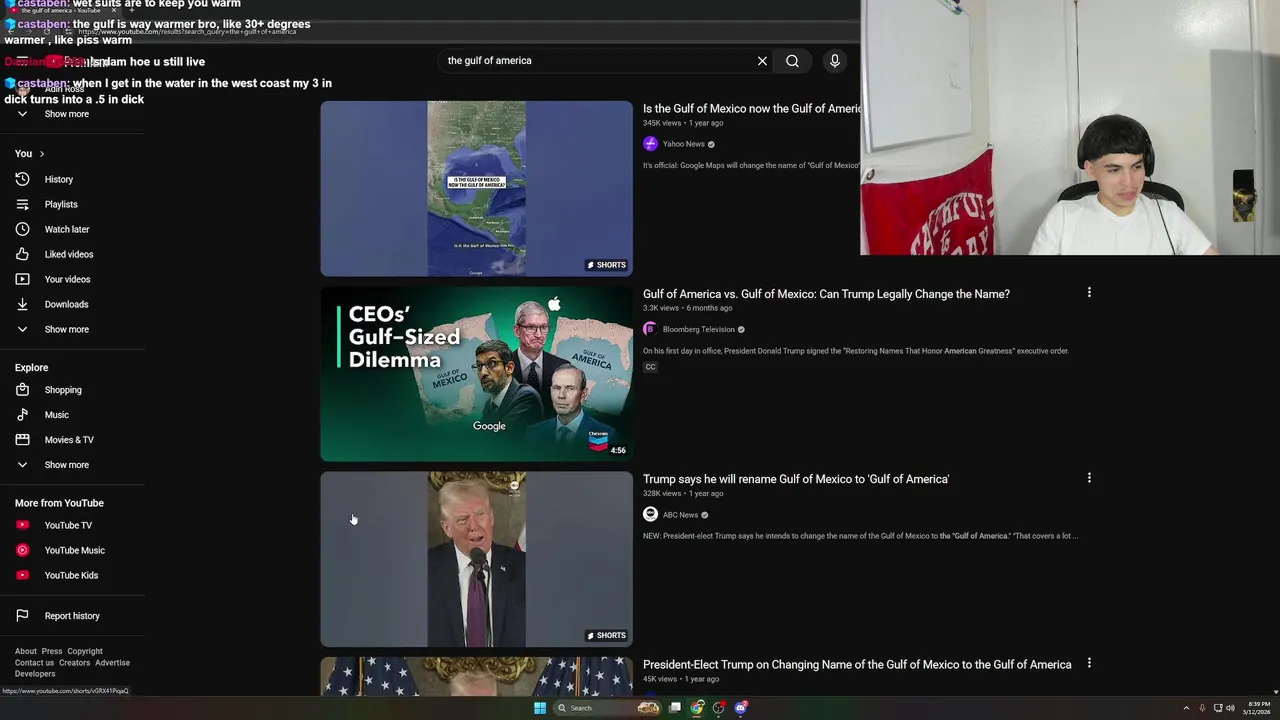The image size is (1280, 720).
Task: Open 'Trump says he will rename Gulf' title
Action: pos(796,479)
